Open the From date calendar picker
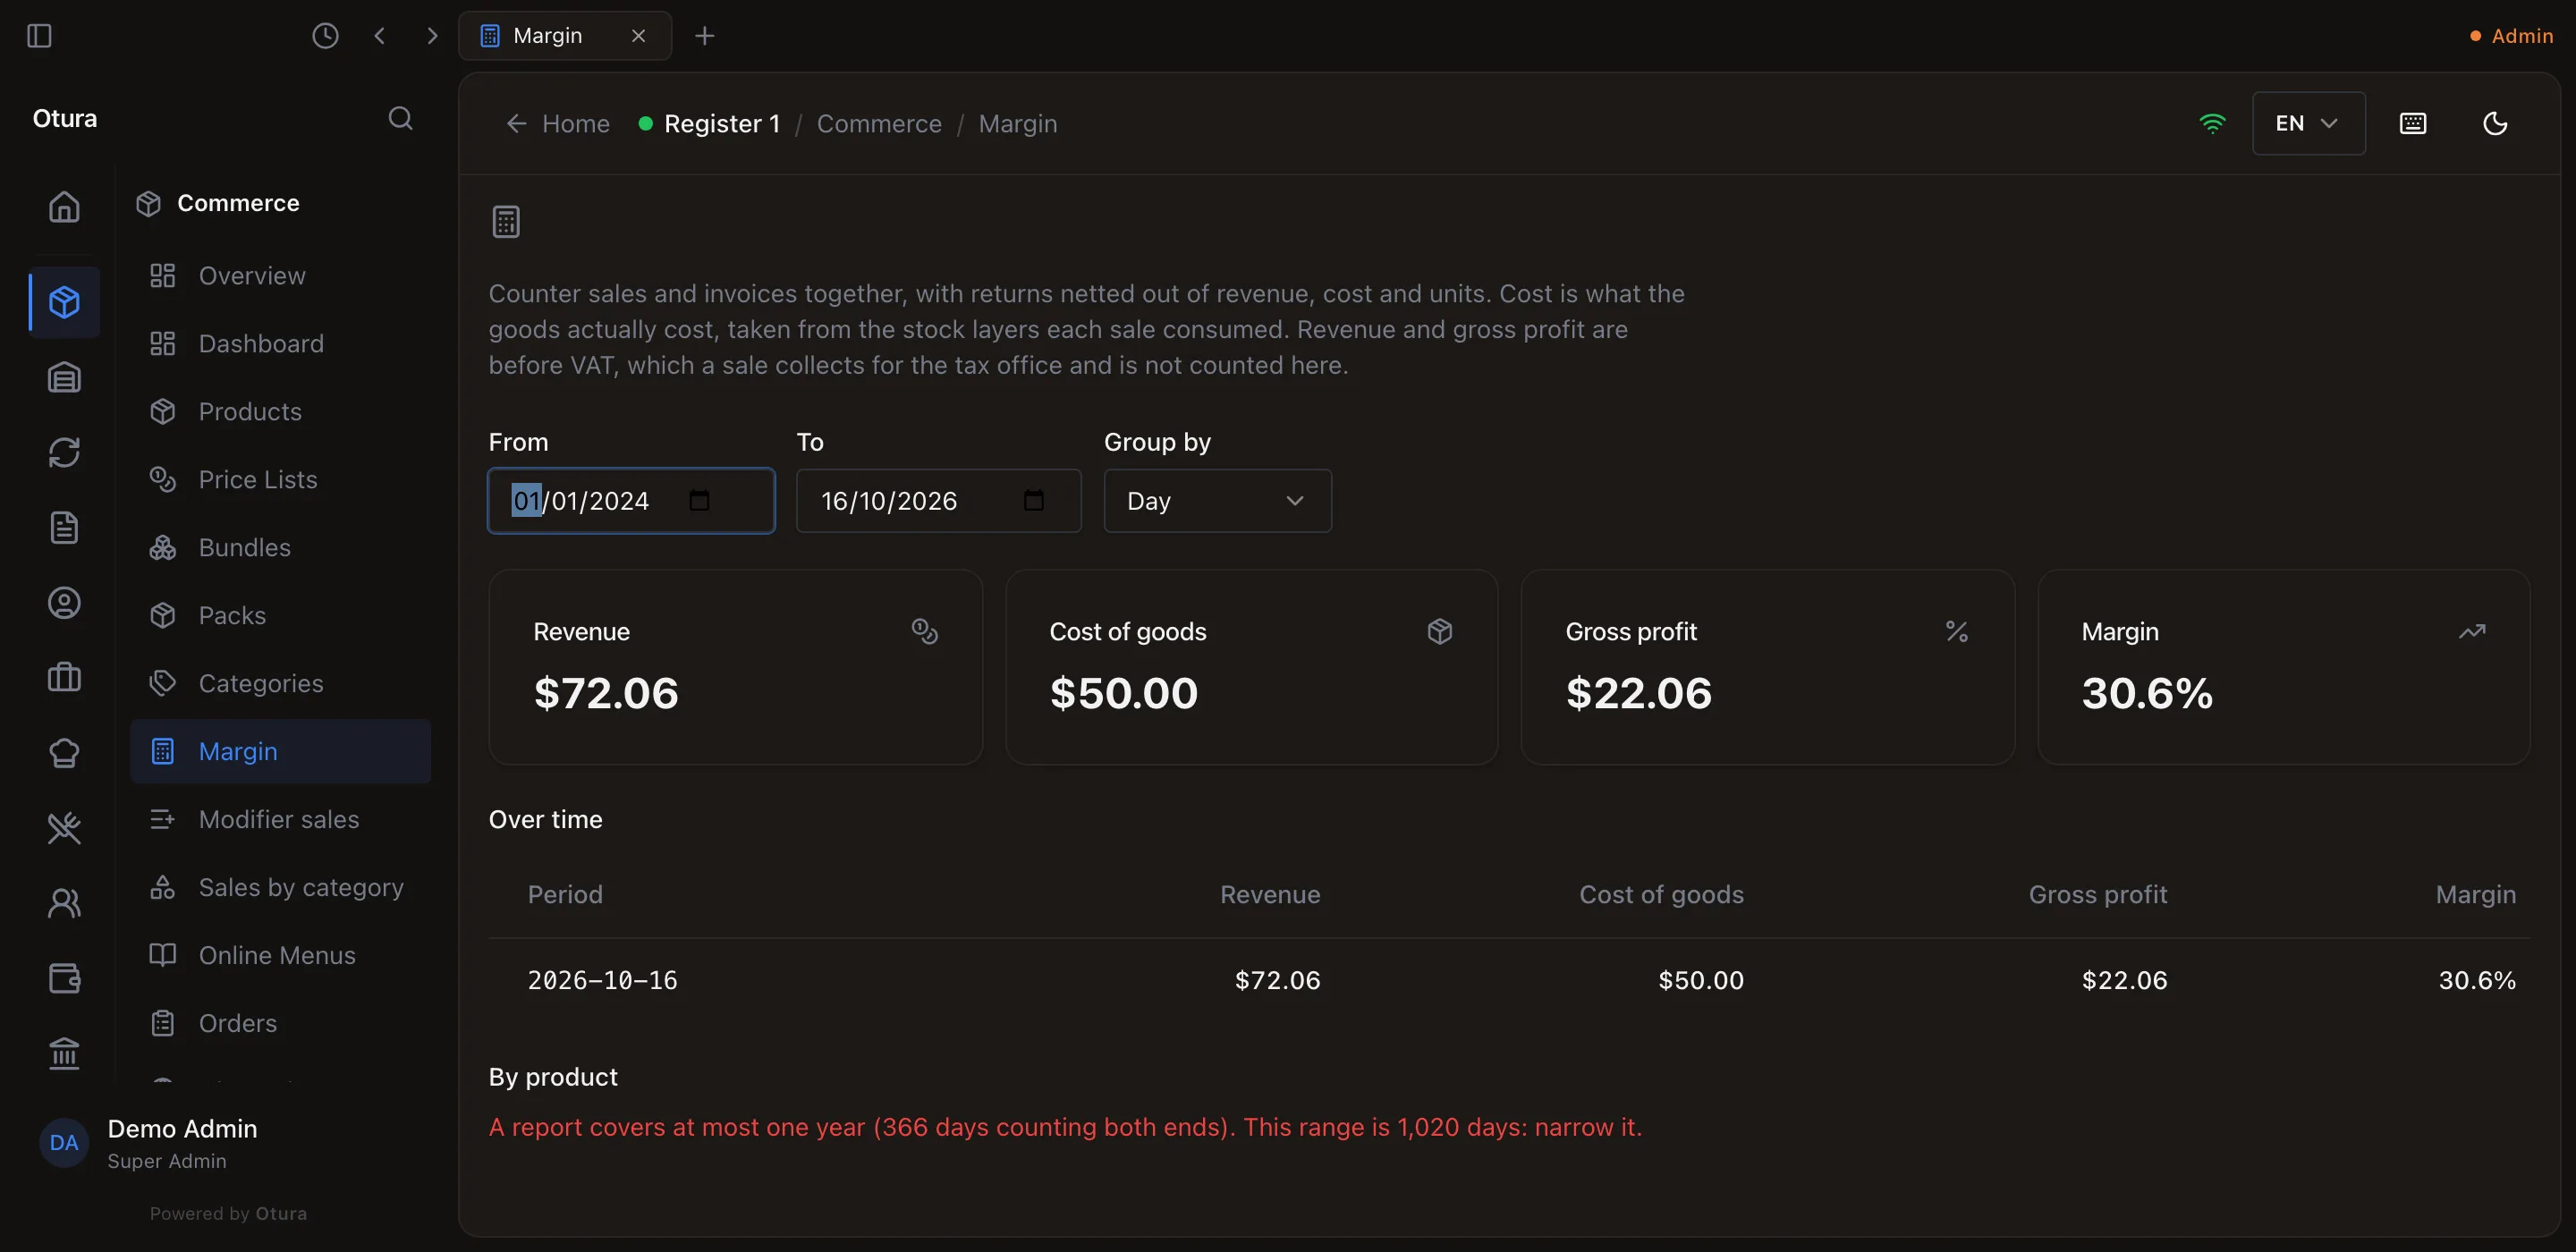Viewport: 2576px width, 1252px height. [x=699, y=500]
